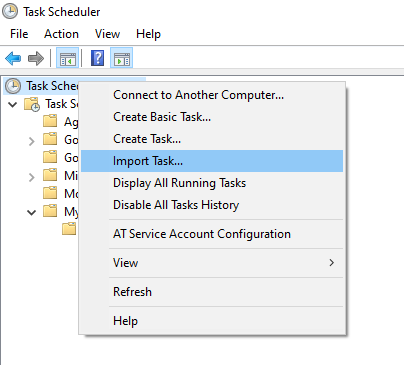
Task: Select the 'Mi' folder label in tree
Action: point(71,175)
